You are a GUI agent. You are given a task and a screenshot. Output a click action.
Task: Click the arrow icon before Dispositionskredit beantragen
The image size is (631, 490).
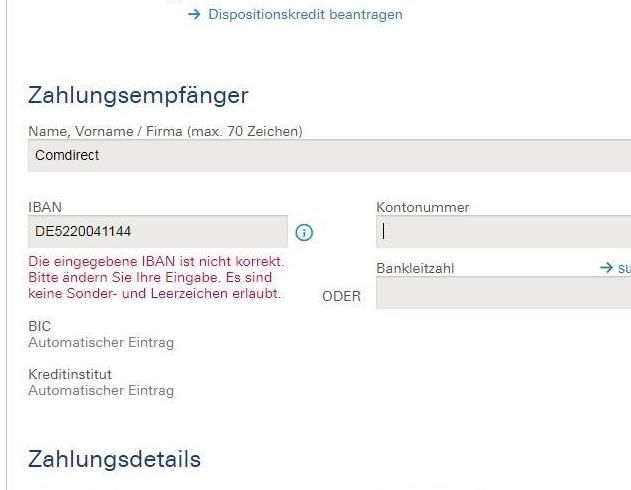[194, 15]
